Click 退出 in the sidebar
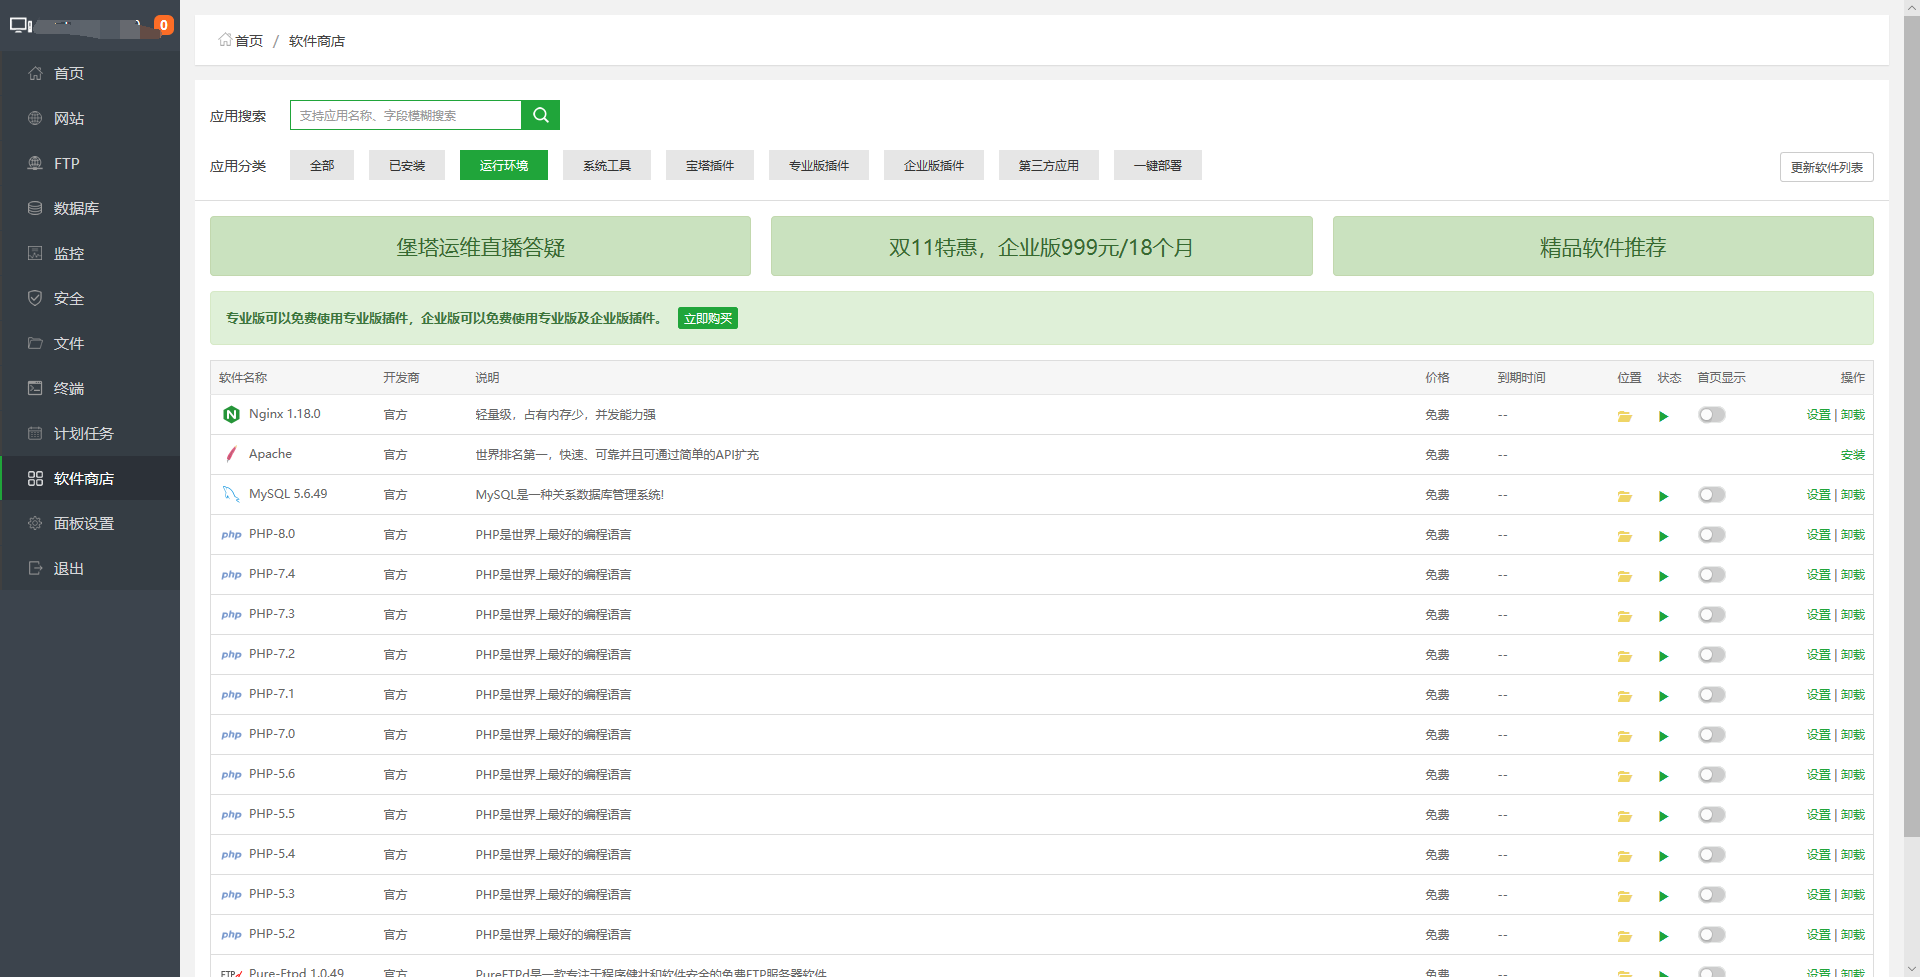The width and height of the screenshot is (1920, 977). point(90,568)
